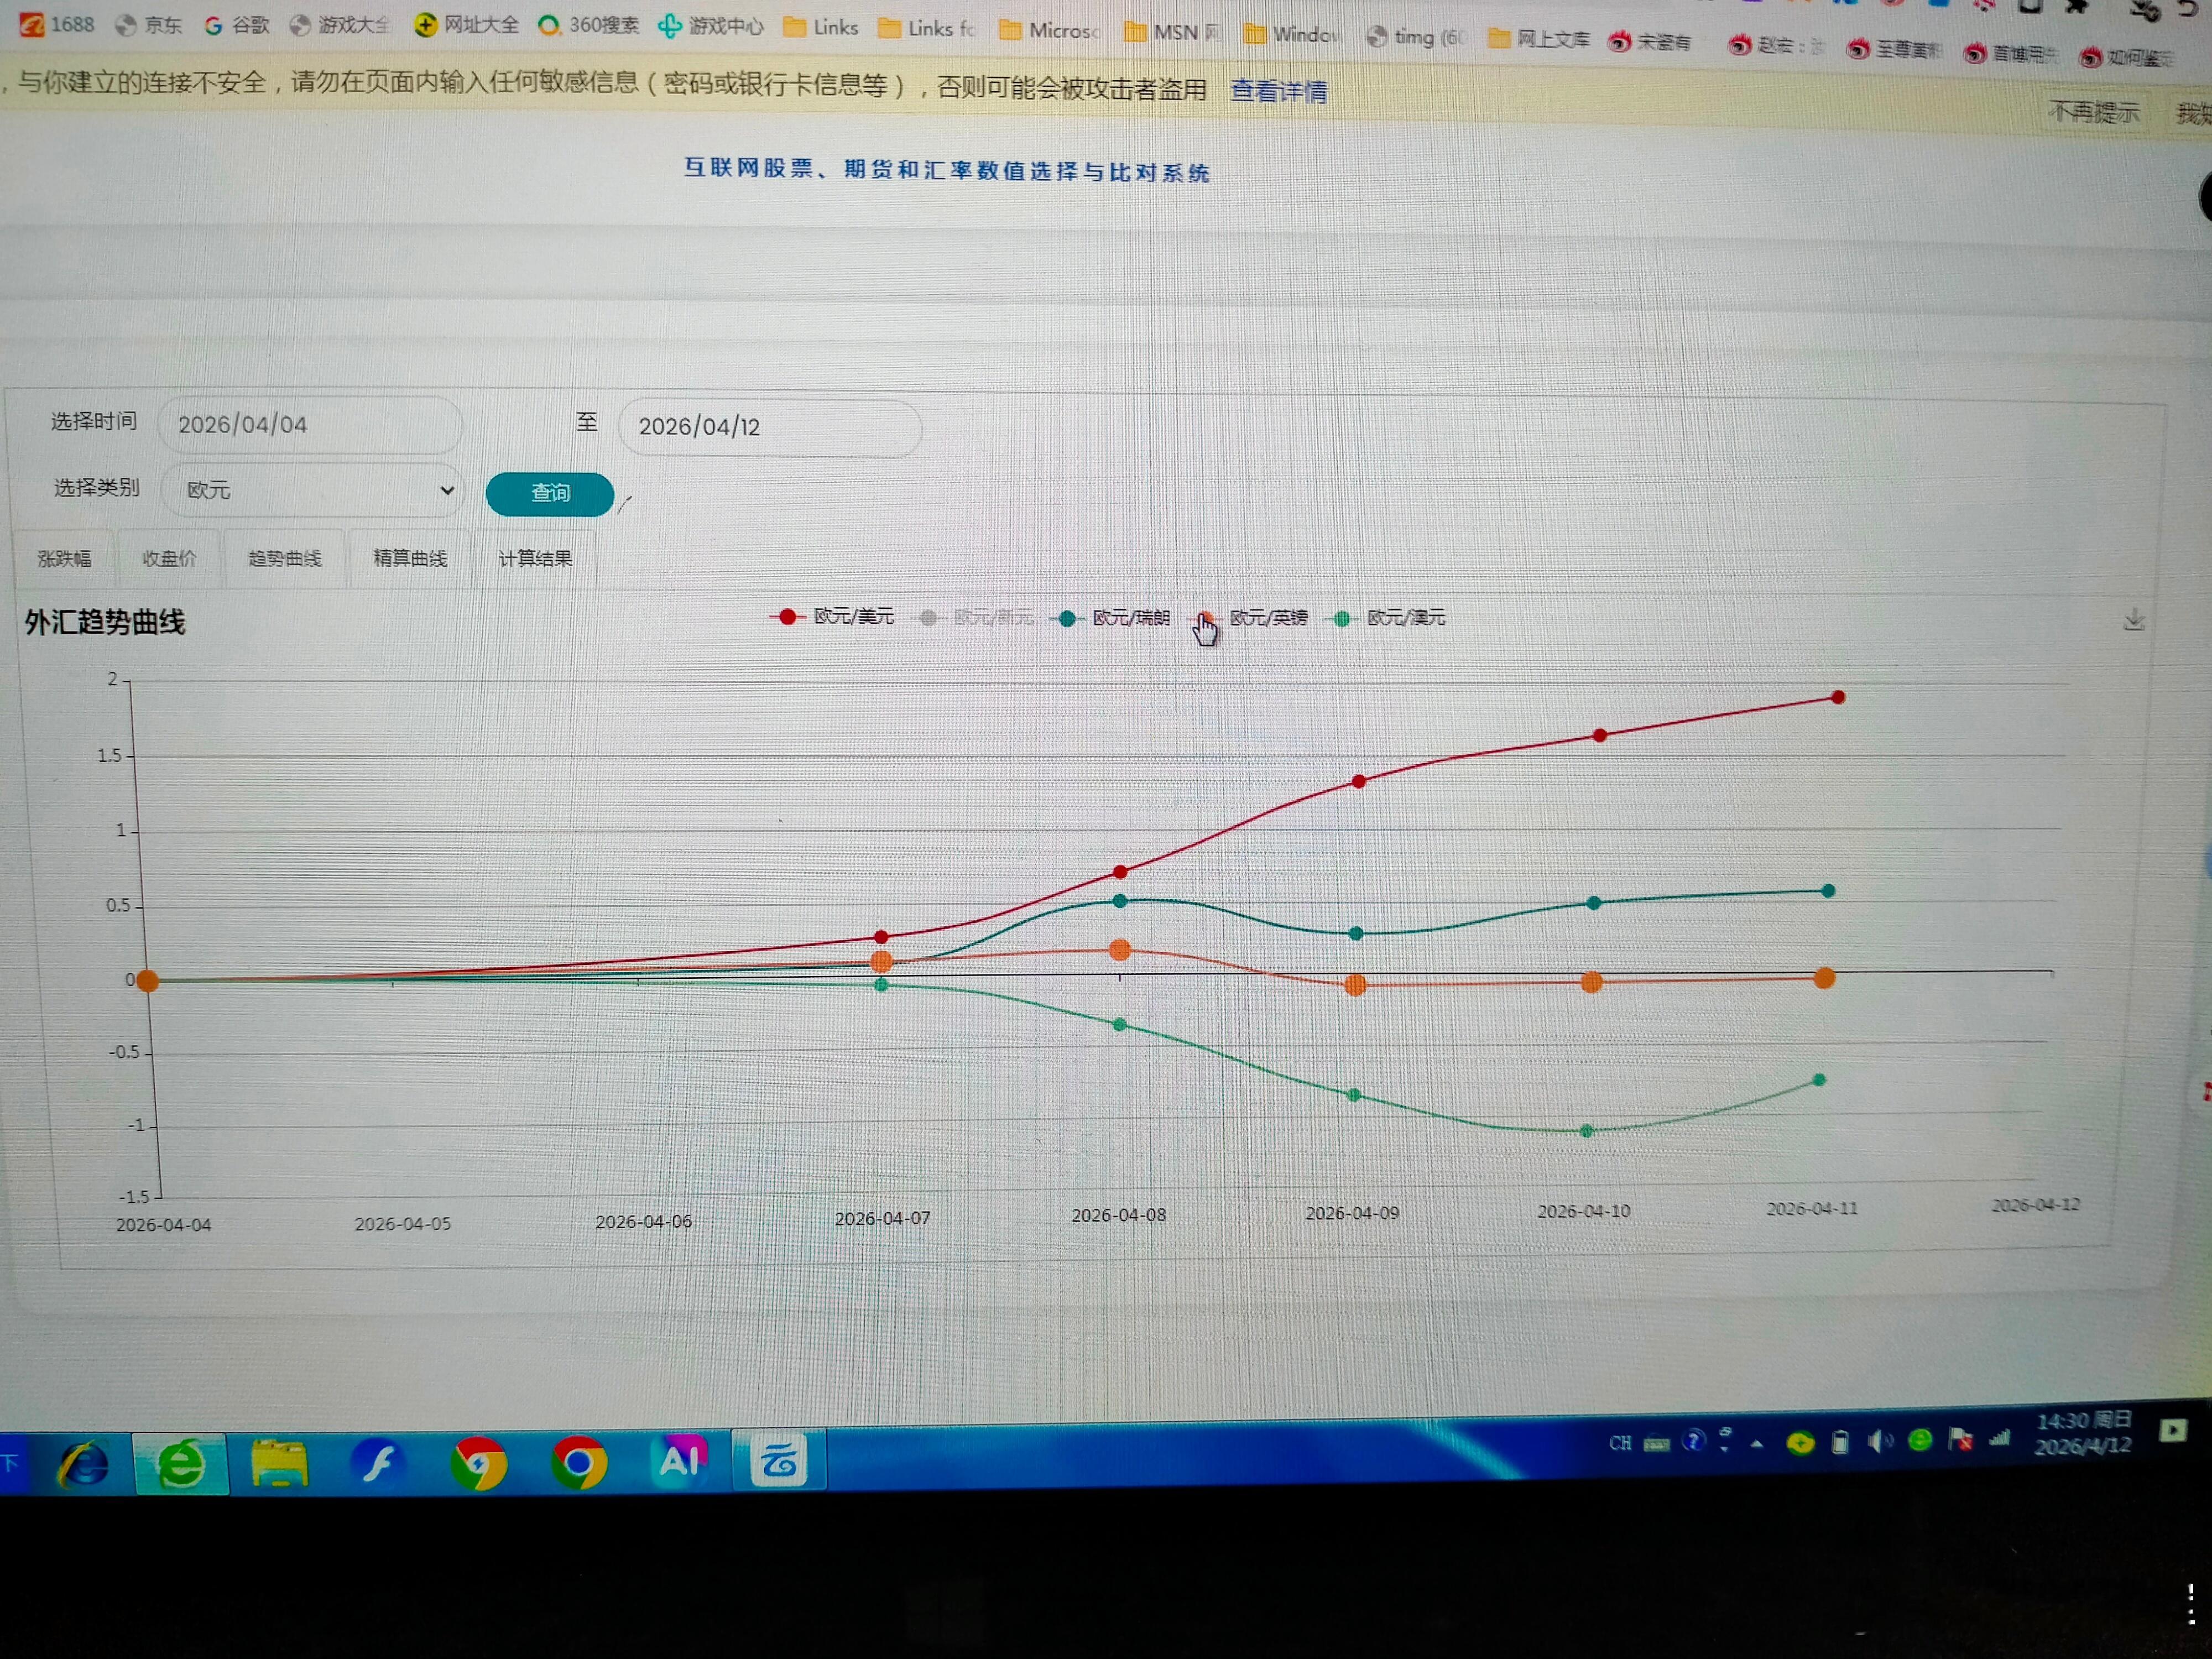
Task: Open 选择类别 dropdown showing 欧元
Action: [x=312, y=490]
